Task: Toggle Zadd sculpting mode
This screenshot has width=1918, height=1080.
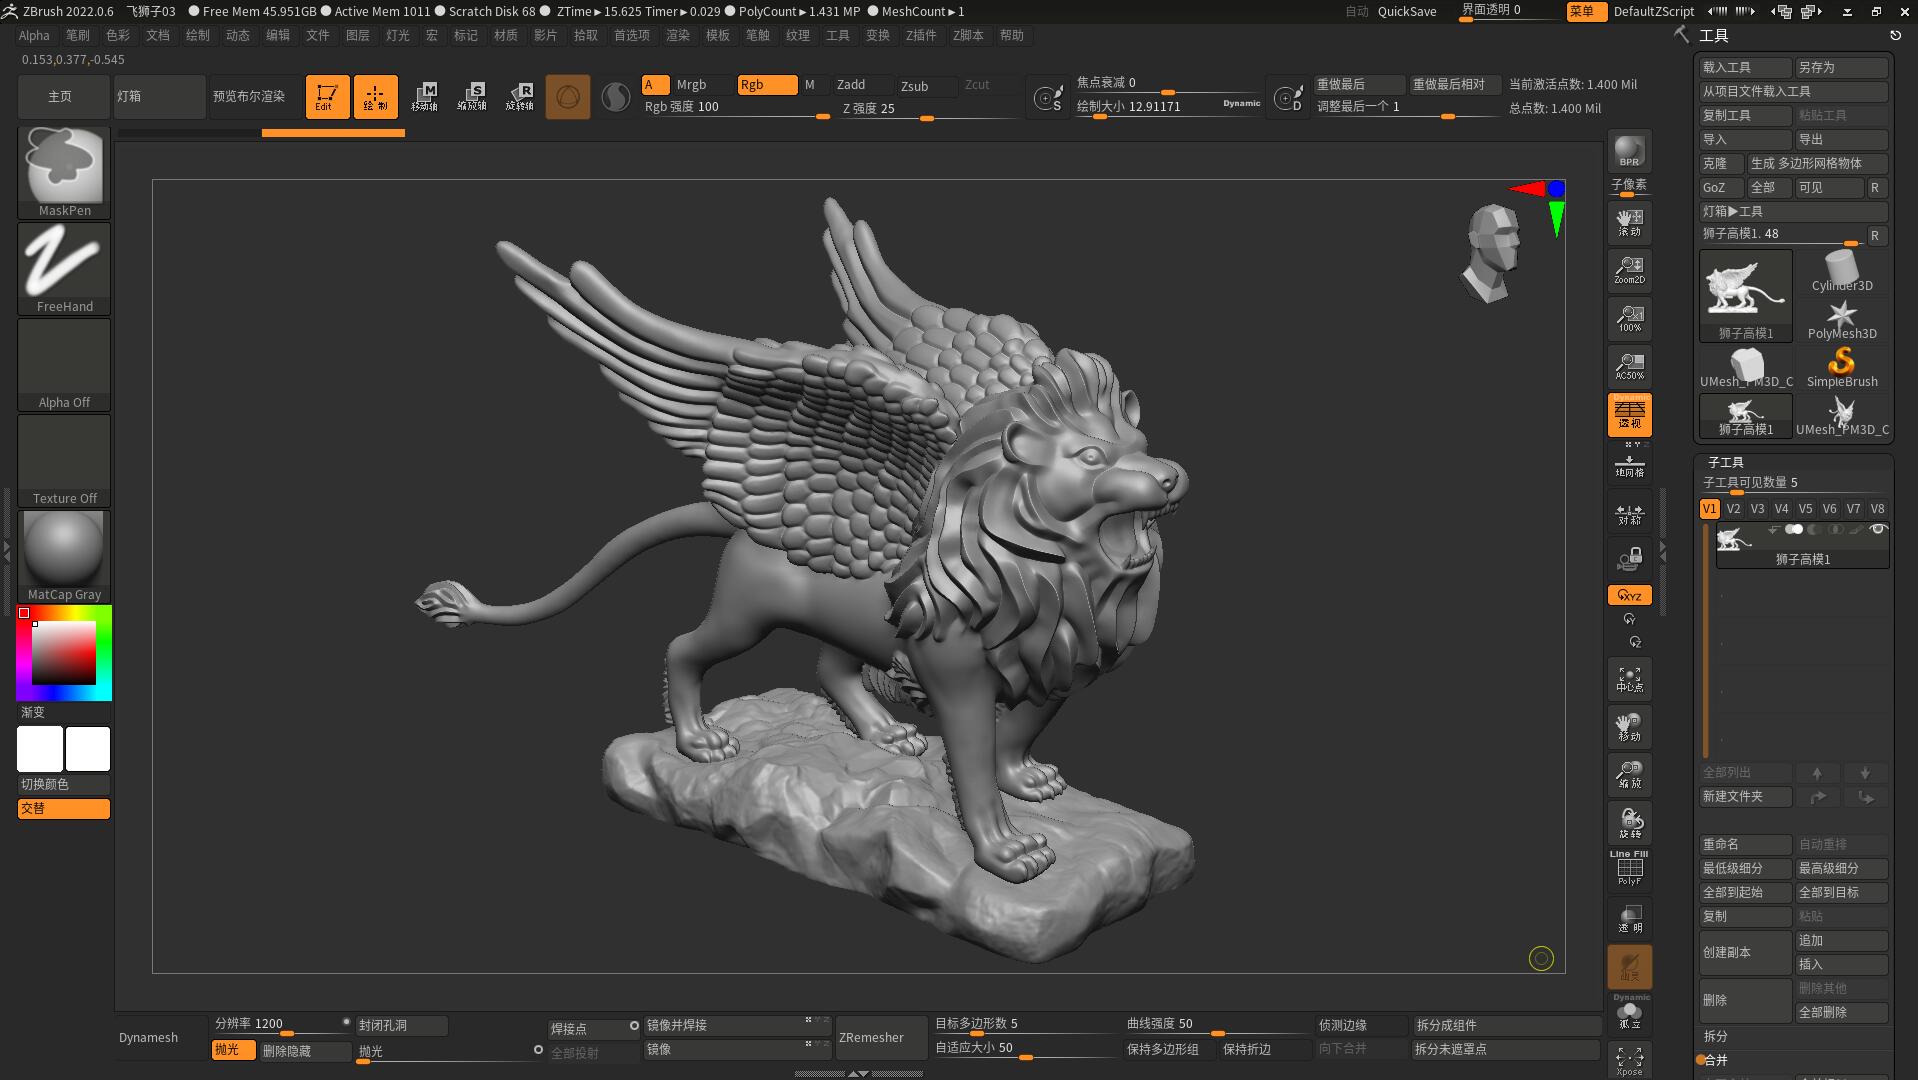Action: pyautogui.click(x=858, y=85)
